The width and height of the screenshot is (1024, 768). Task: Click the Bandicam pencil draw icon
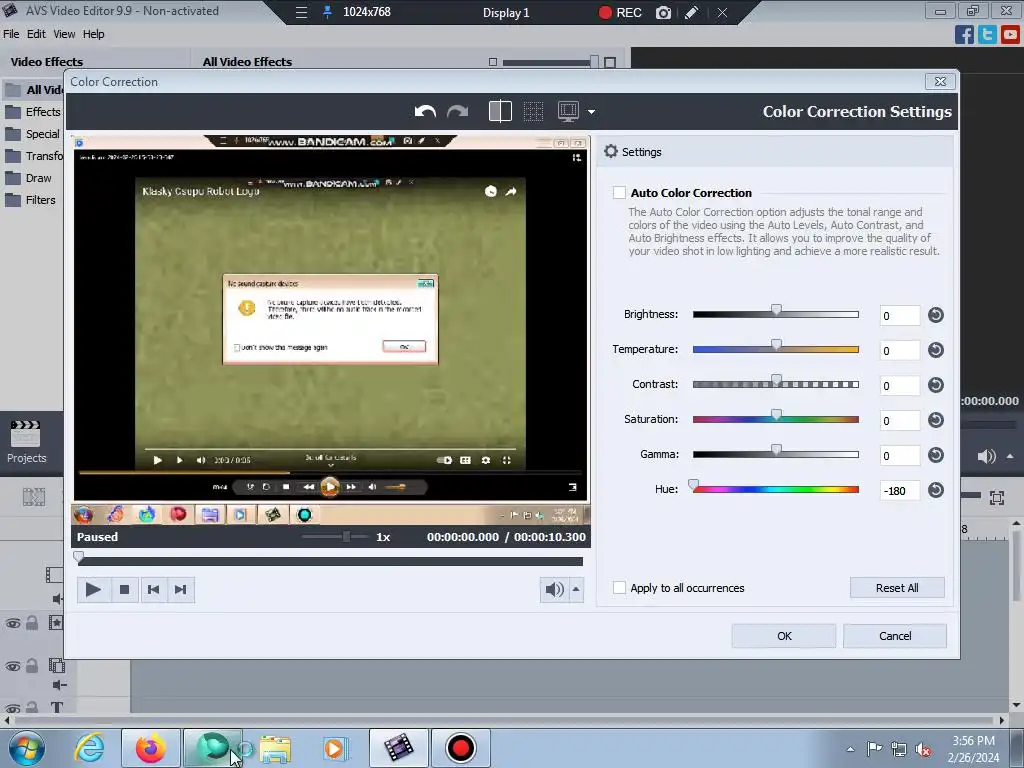[x=692, y=12]
